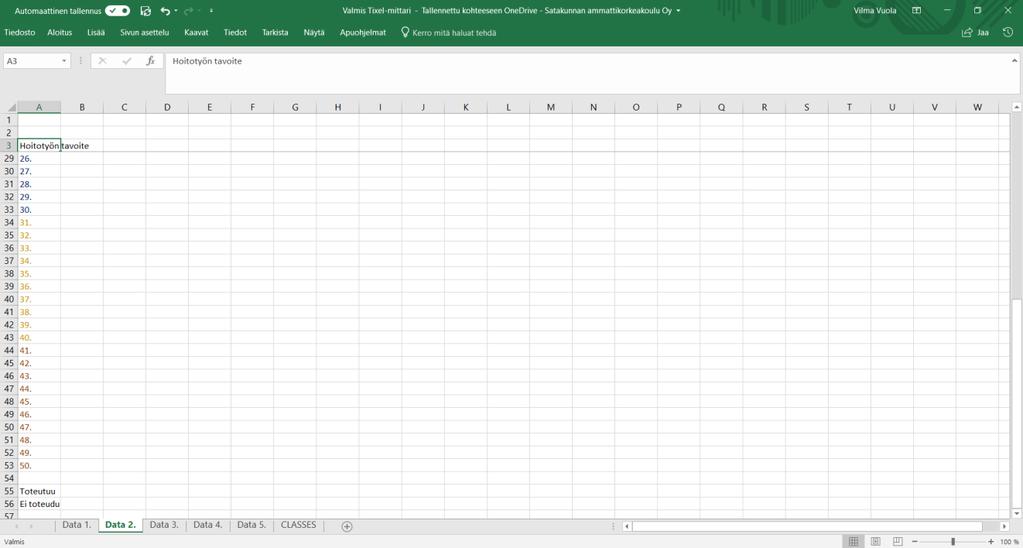
Task: Click the Name Box showing A3
Action: click(31, 61)
